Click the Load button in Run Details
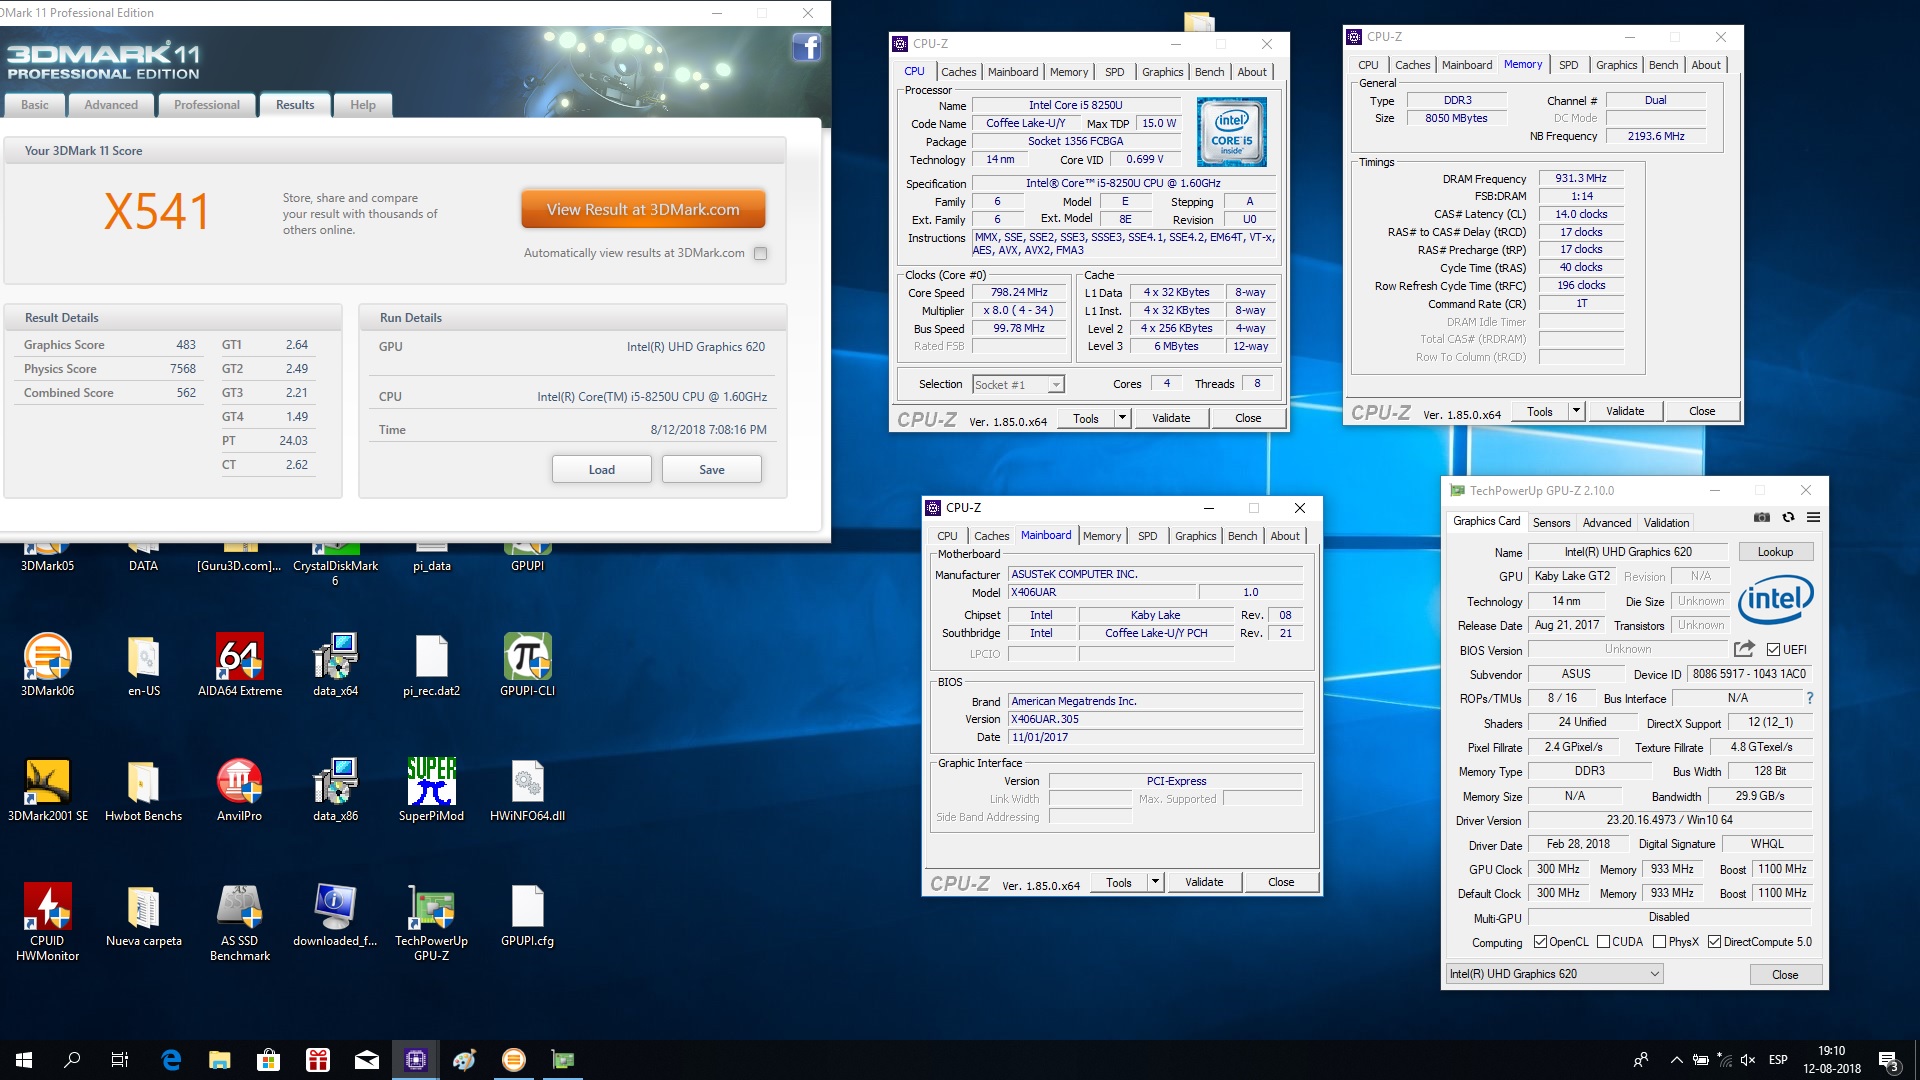Viewport: 1920px width, 1080px height. pyautogui.click(x=602, y=470)
